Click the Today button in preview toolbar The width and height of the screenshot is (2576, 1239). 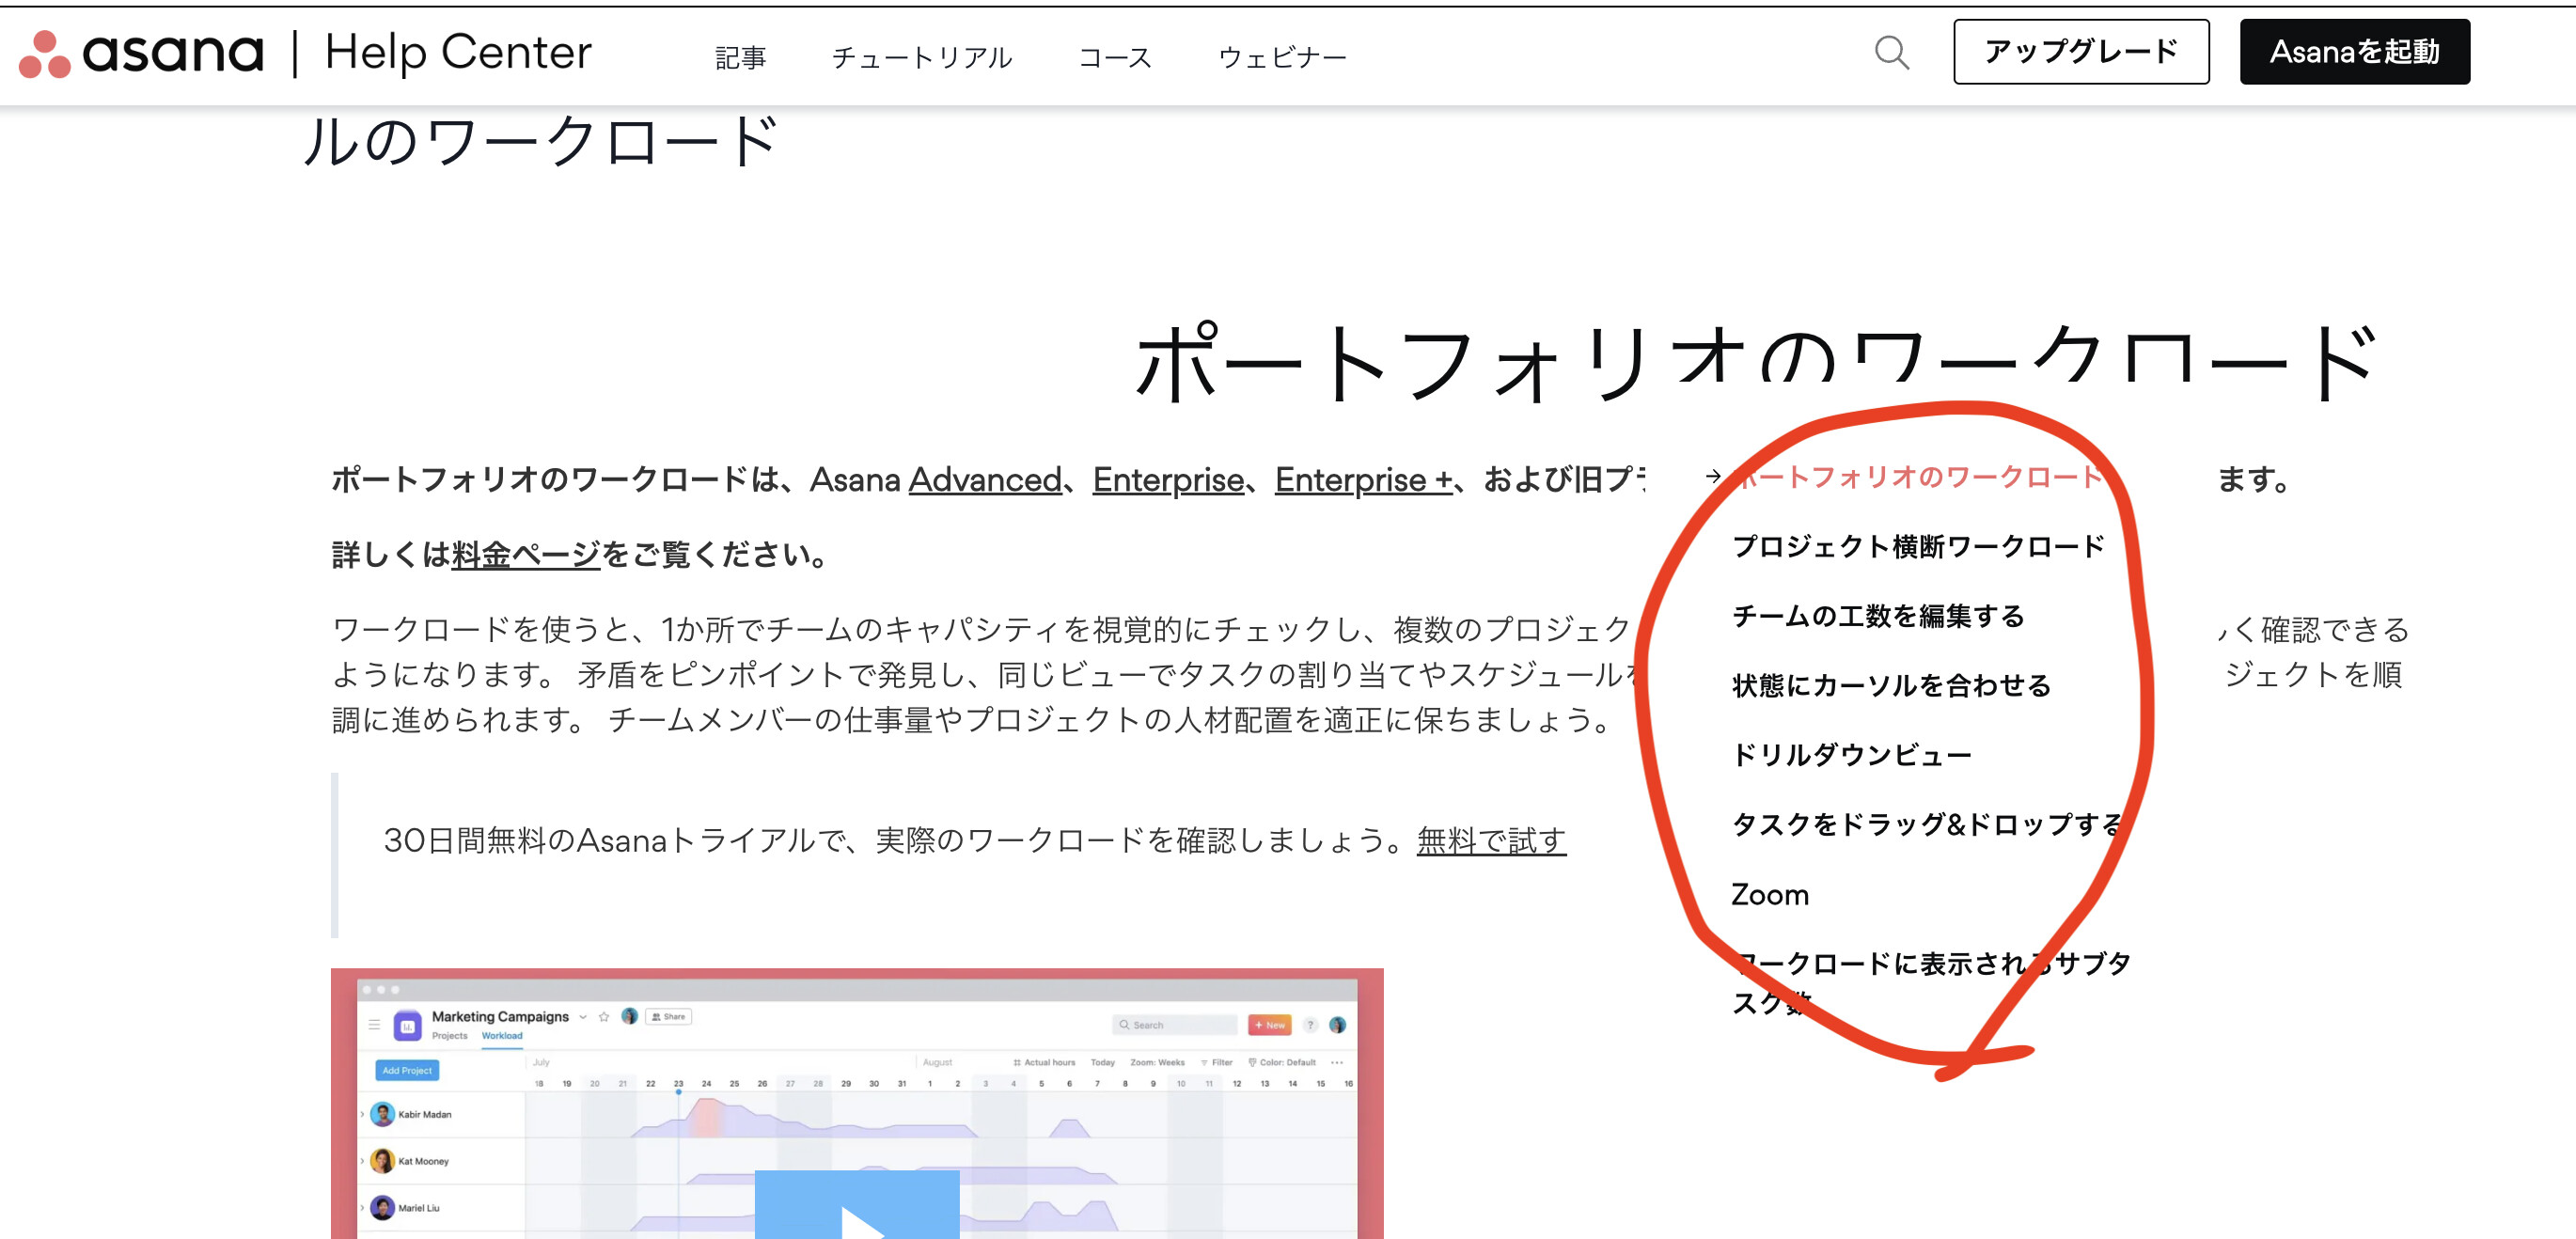click(x=1102, y=1062)
